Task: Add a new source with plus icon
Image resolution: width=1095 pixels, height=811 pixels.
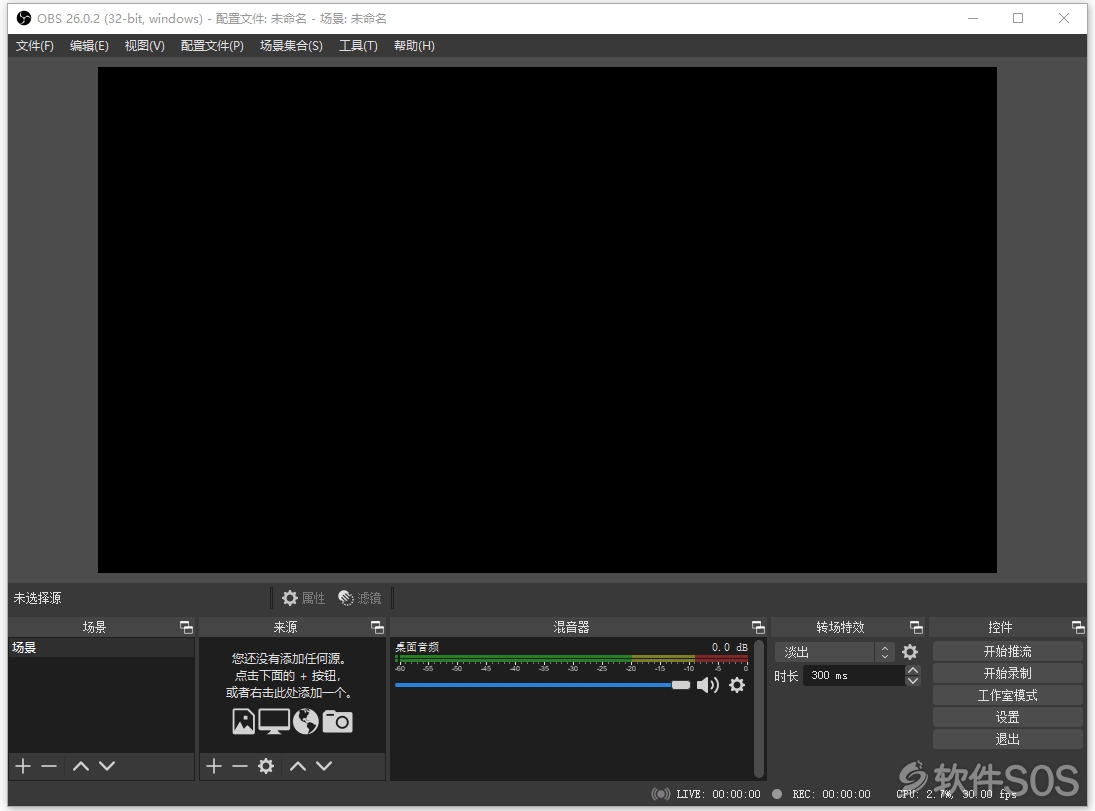Action: [x=214, y=766]
